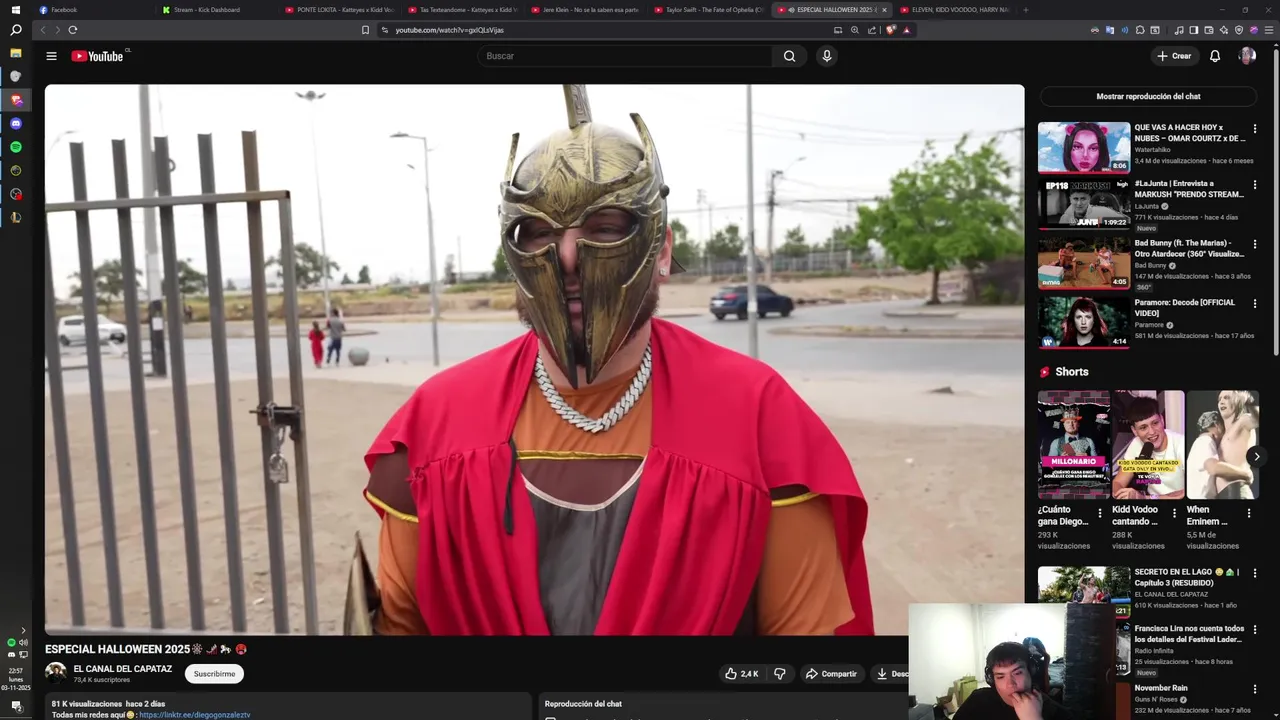1280x720 pixels.
Task: Open a new browser tab
Action: point(1025,10)
